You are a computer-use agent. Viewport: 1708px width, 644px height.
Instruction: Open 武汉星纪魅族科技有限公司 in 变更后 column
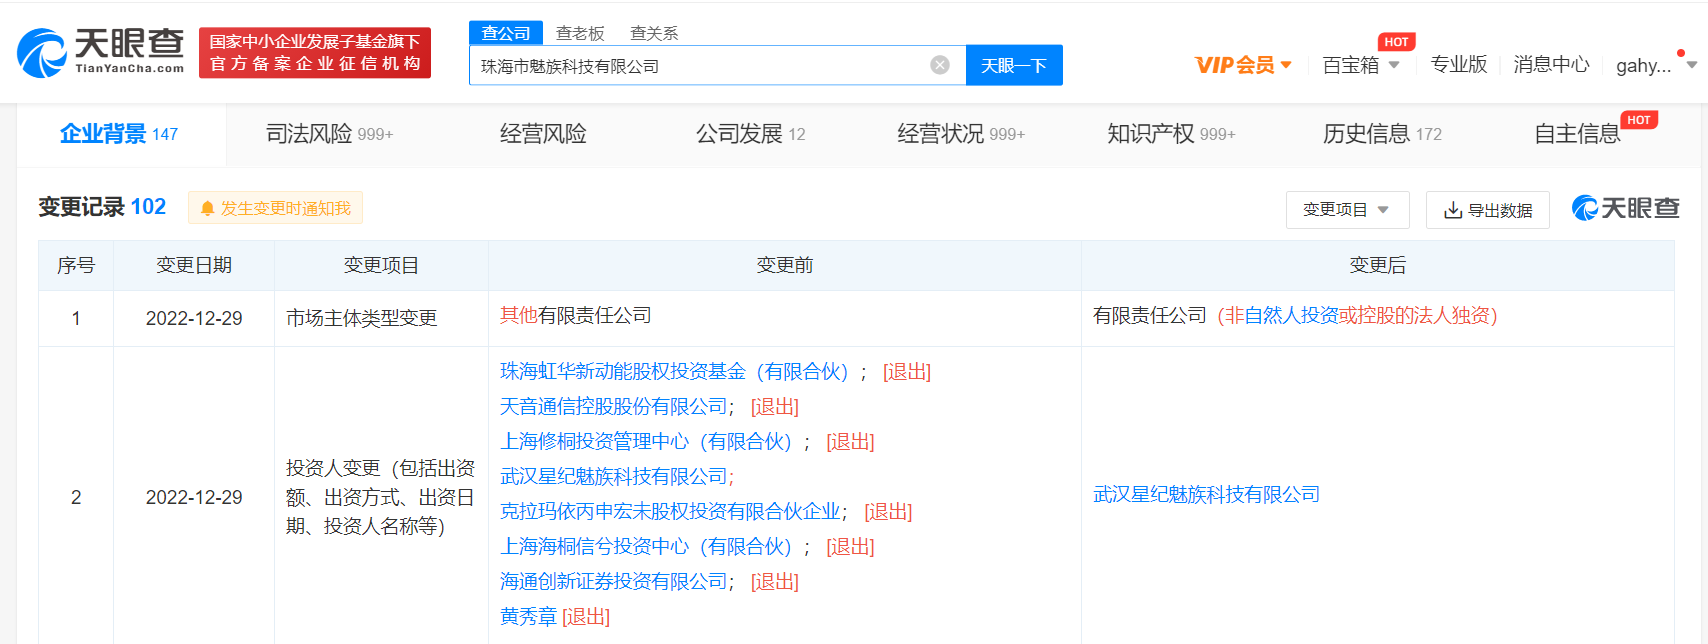1207,495
